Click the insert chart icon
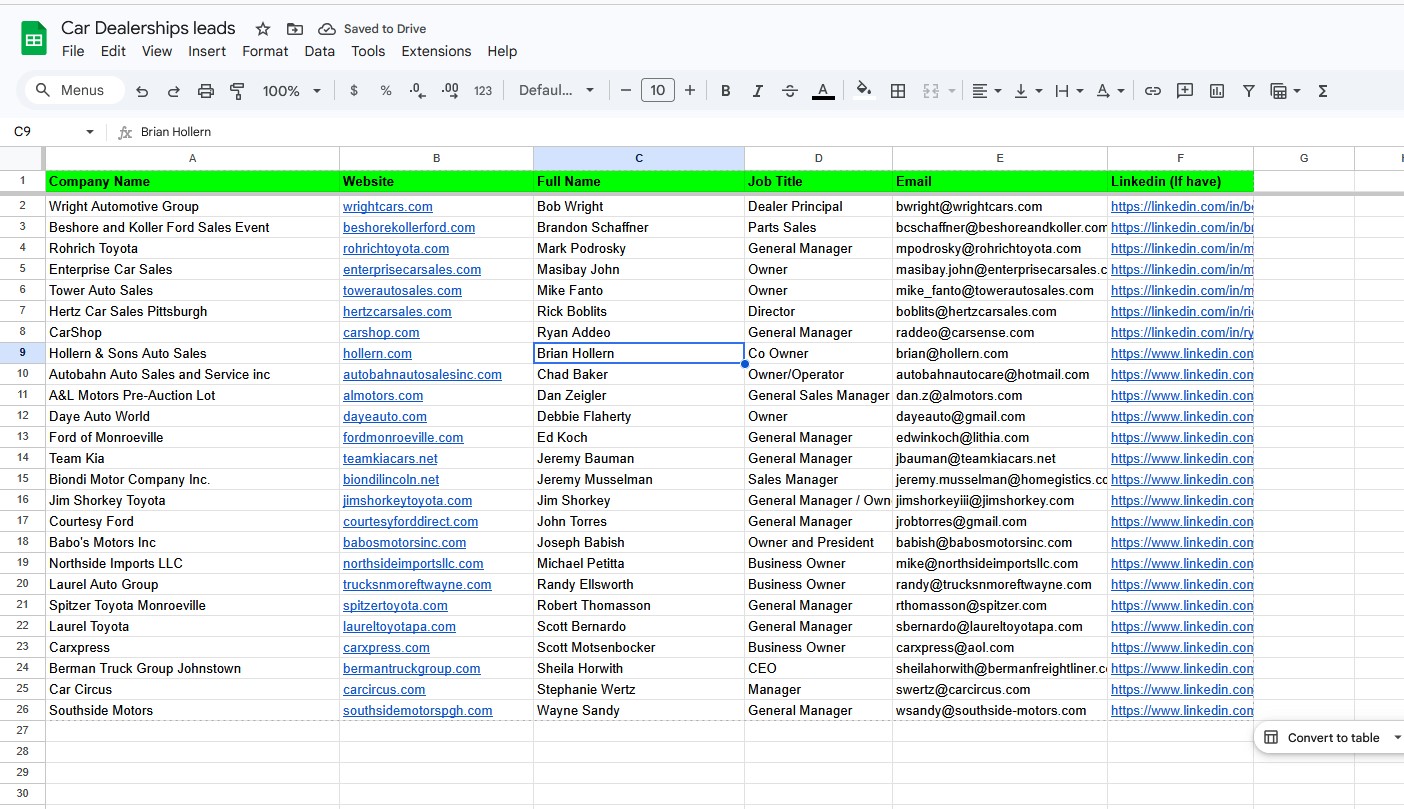The width and height of the screenshot is (1404, 809). click(1217, 91)
